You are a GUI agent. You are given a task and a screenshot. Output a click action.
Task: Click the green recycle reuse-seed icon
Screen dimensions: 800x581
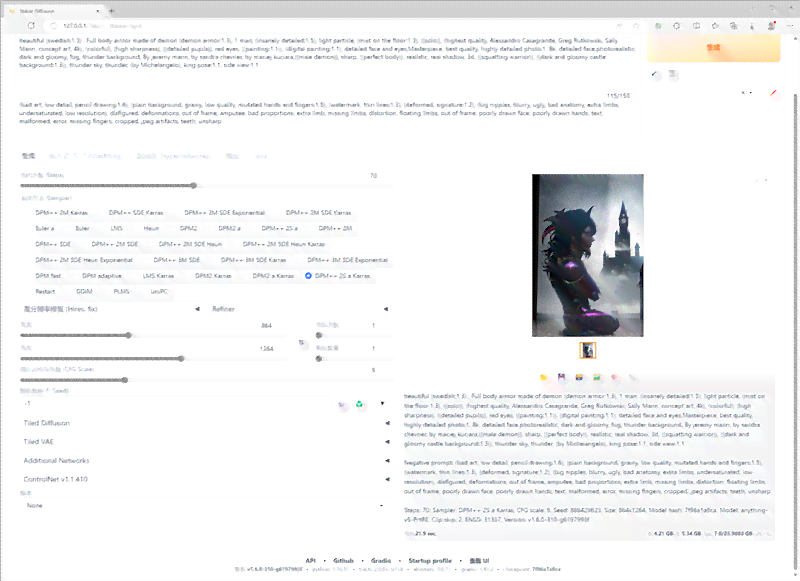point(360,405)
